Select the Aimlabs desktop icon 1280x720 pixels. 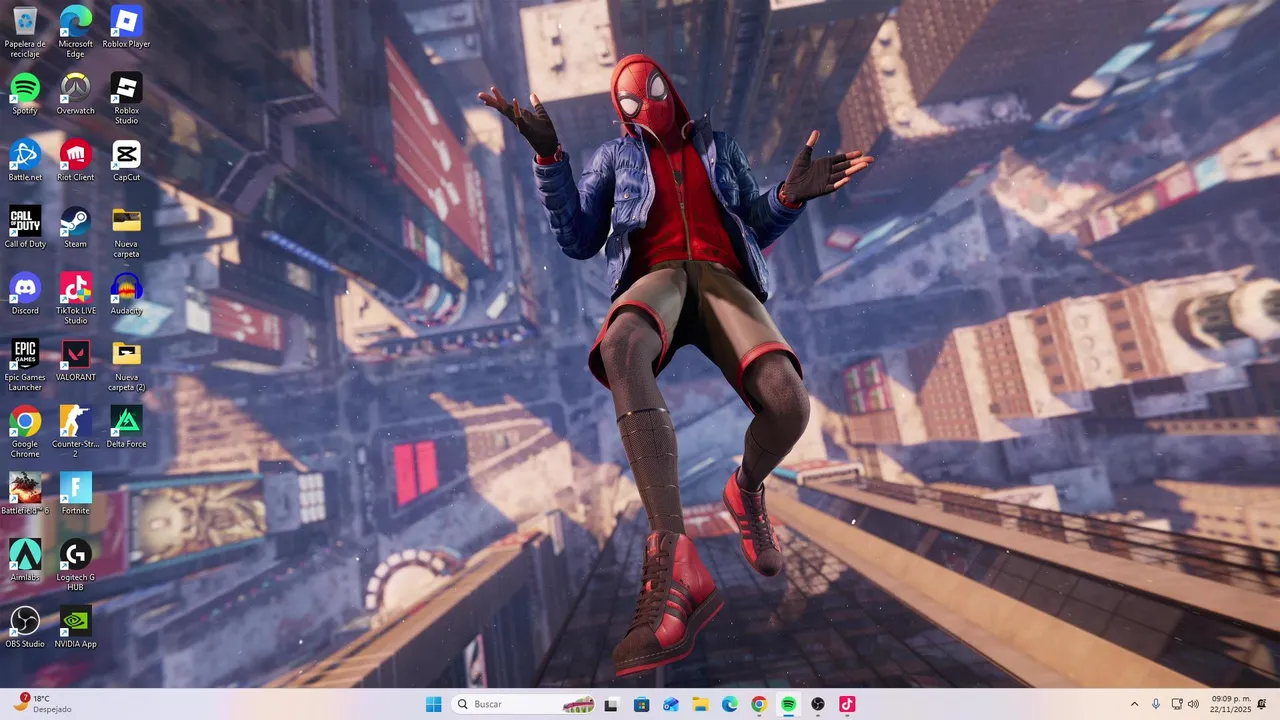pyautogui.click(x=25, y=561)
